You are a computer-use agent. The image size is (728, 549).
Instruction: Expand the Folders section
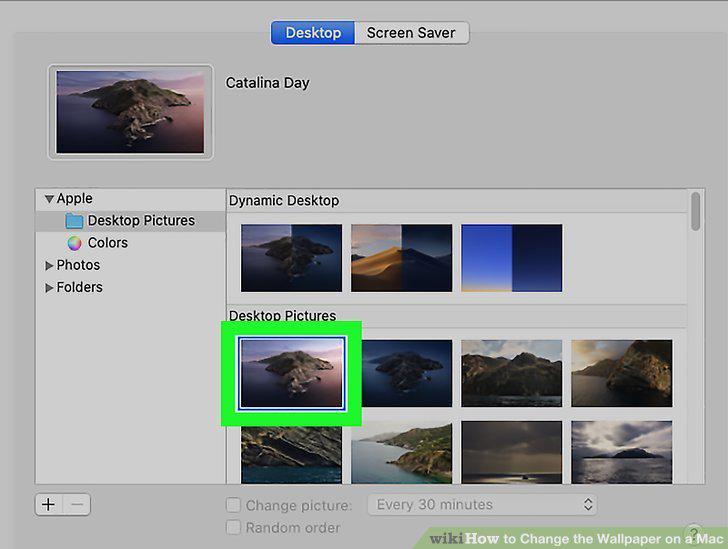[49, 288]
